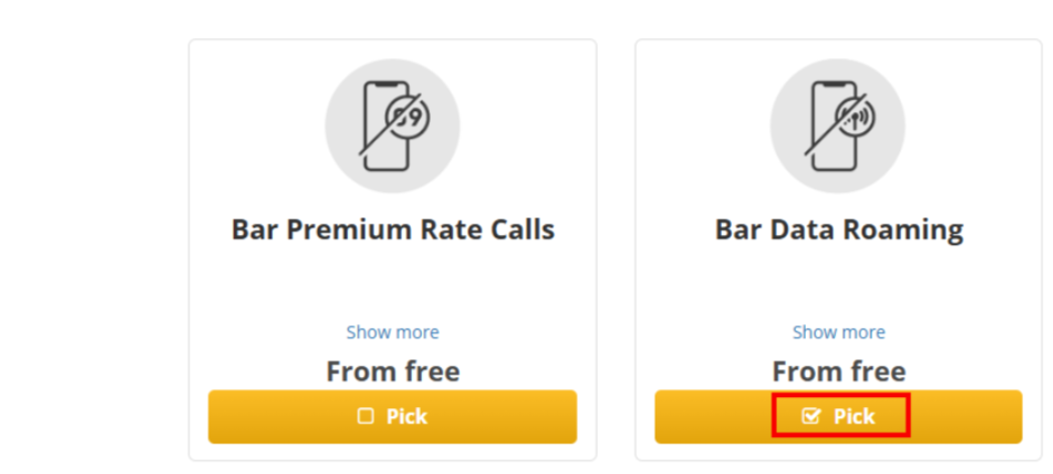1053x474 pixels.
Task: Click From free price under Premium Rate Calls
Action: [393, 371]
